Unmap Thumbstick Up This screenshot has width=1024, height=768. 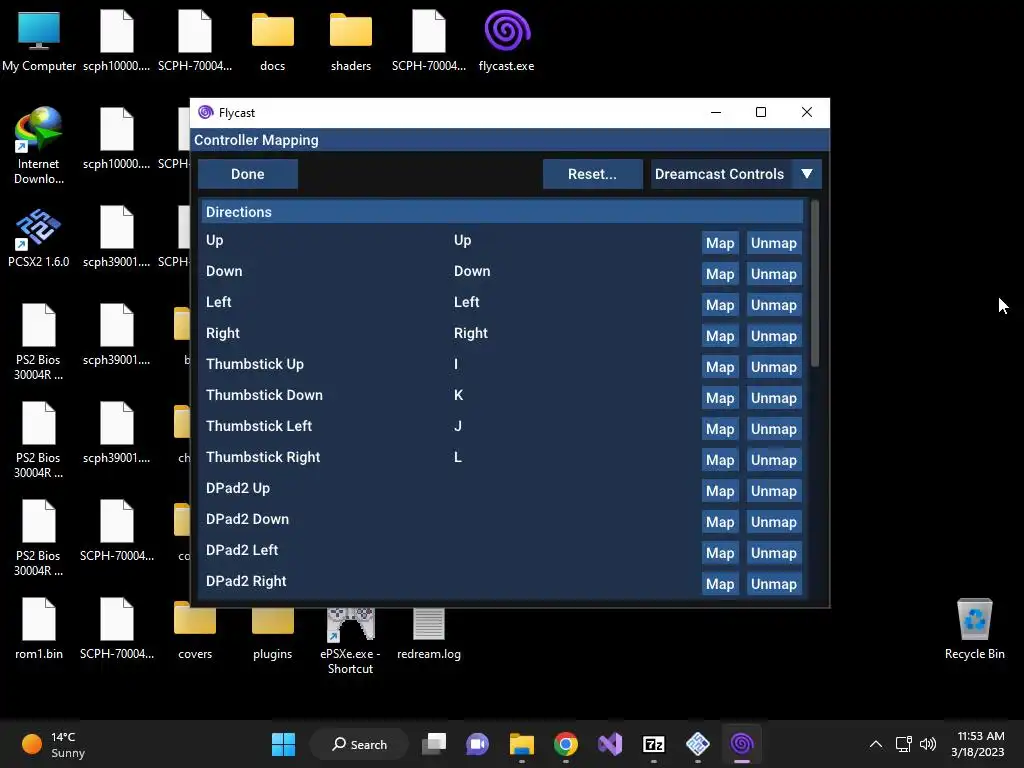coord(773,367)
